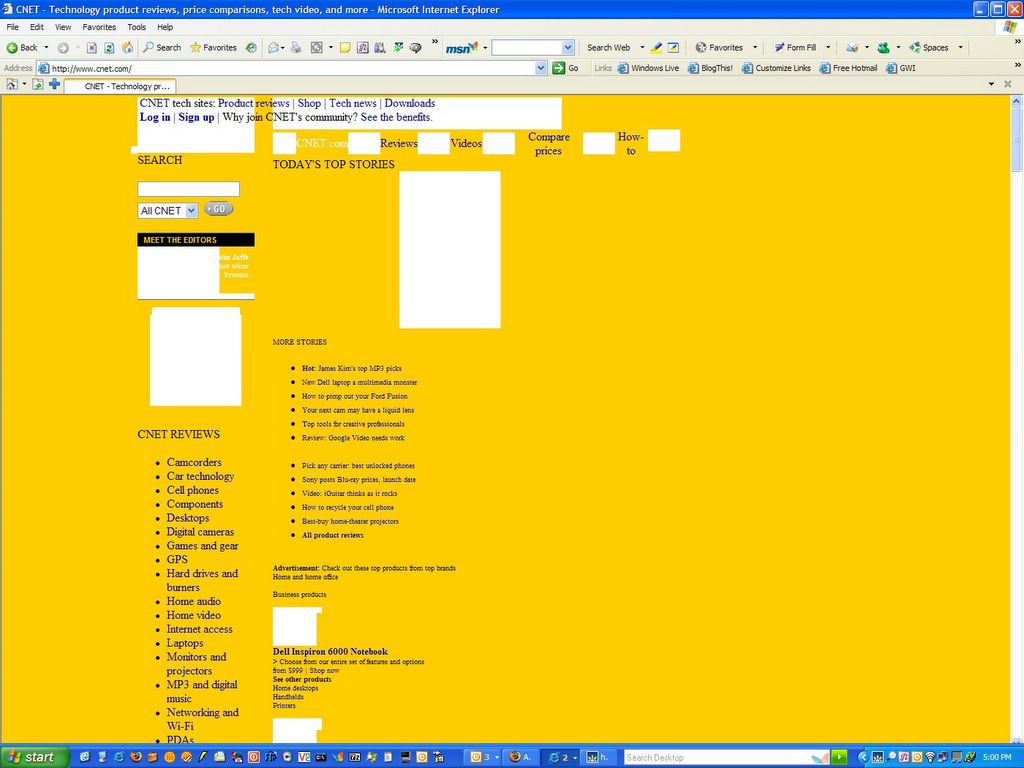
Task: Open the View menu
Action: pyautogui.click(x=63, y=27)
